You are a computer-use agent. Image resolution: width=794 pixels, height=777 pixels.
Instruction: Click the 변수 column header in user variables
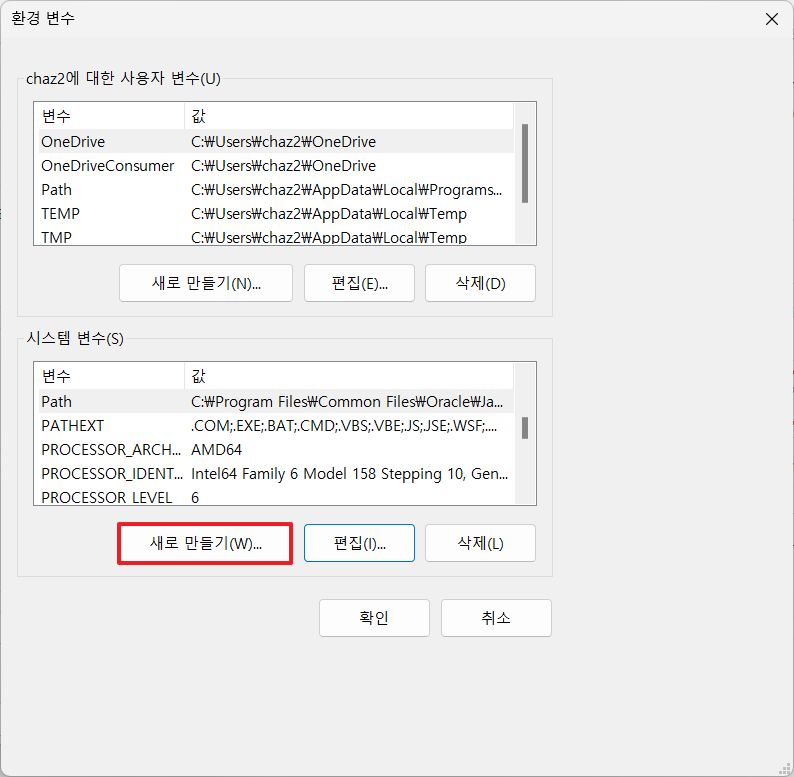[x=111, y=116]
